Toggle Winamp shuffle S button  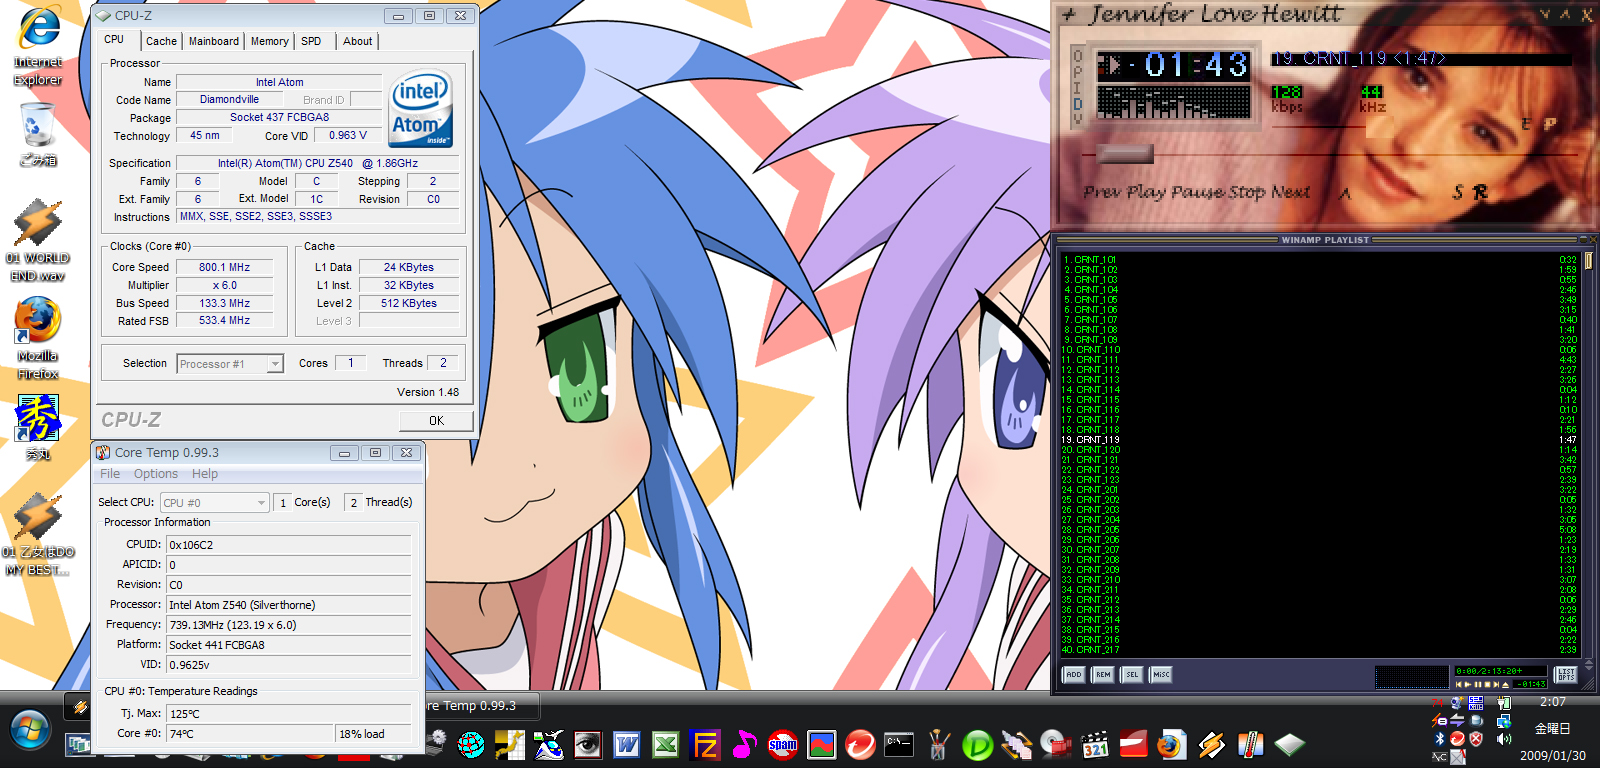pyautogui.click(x=1458, y=192)
